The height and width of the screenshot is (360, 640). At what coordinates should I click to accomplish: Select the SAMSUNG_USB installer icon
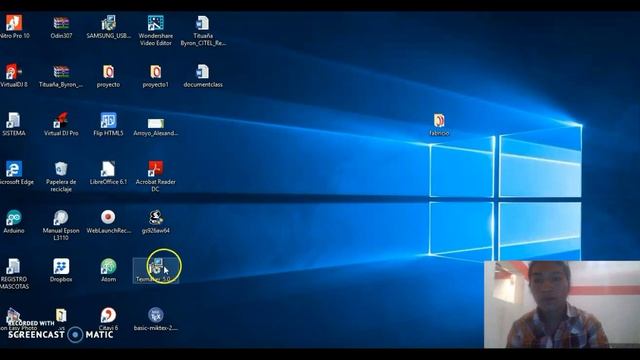pyautogui.click(x=109, y=23)
